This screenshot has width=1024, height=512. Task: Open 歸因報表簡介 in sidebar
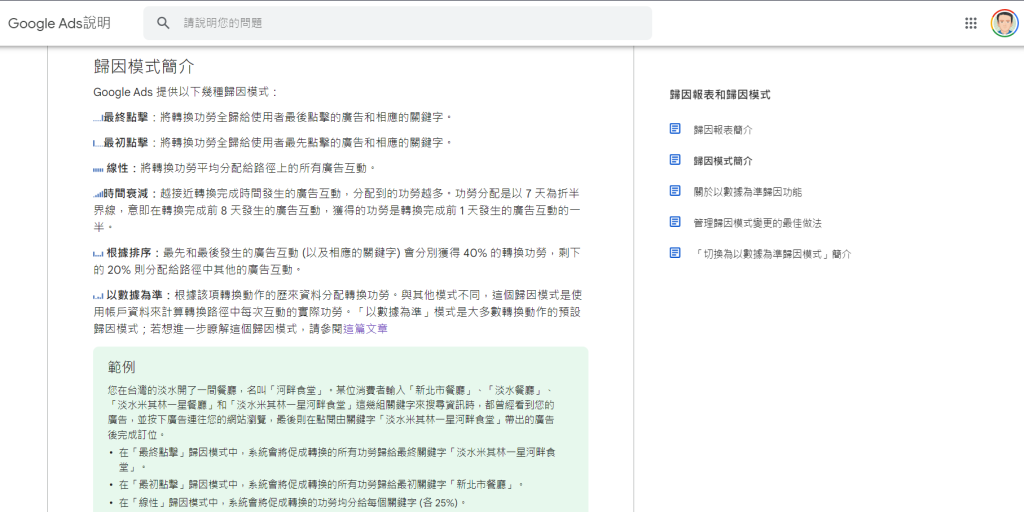point(723,130)
